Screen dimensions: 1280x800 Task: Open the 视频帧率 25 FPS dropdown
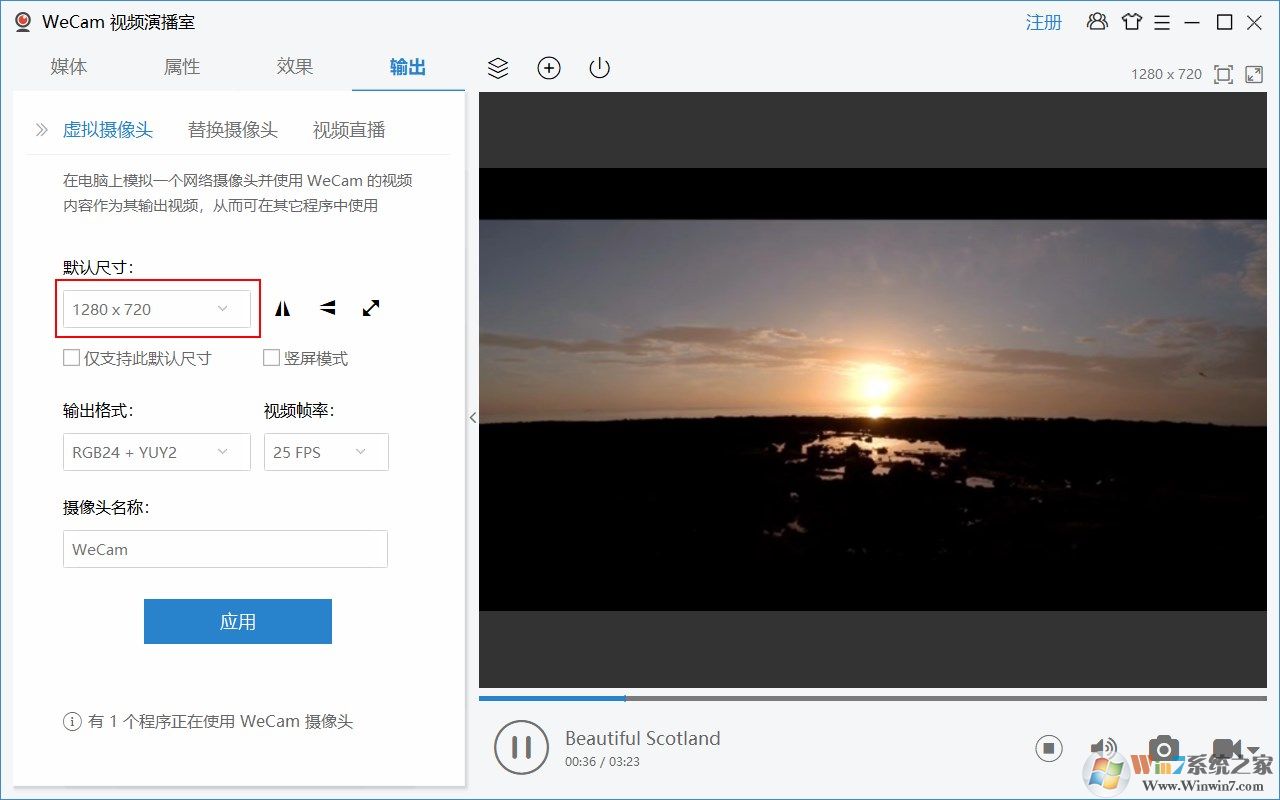click(326, 452)
